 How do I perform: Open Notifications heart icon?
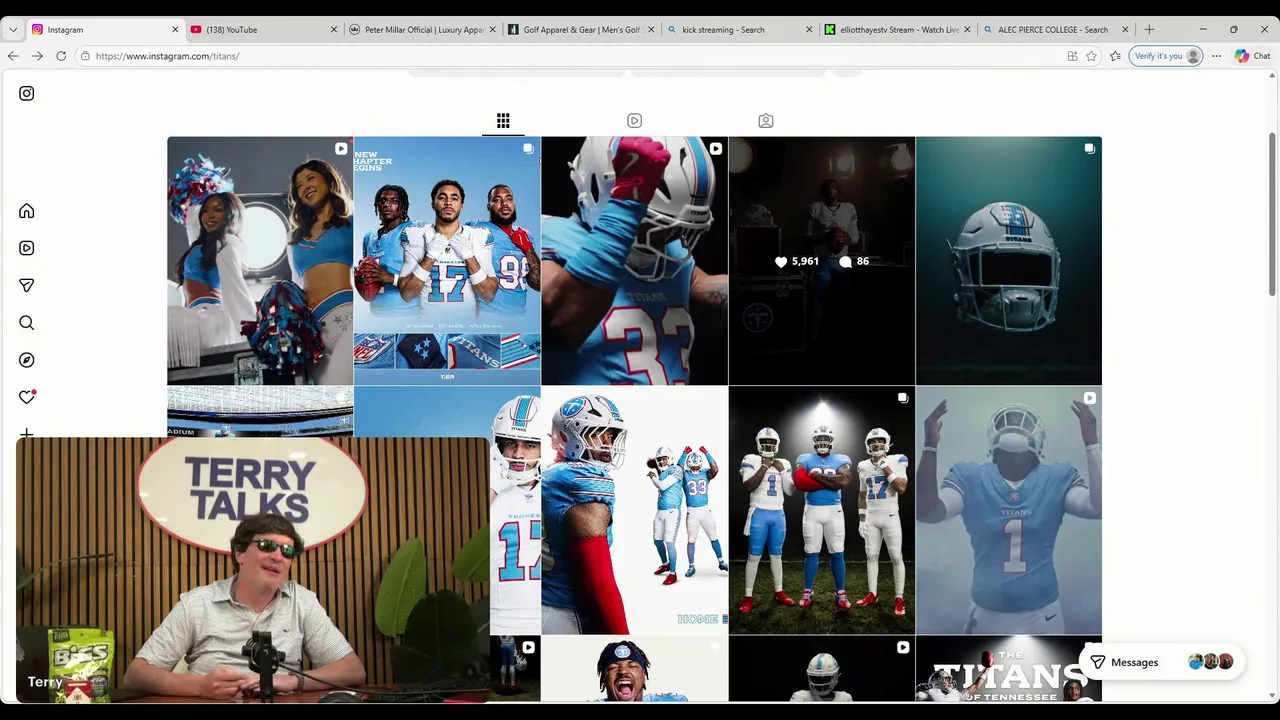27,397
